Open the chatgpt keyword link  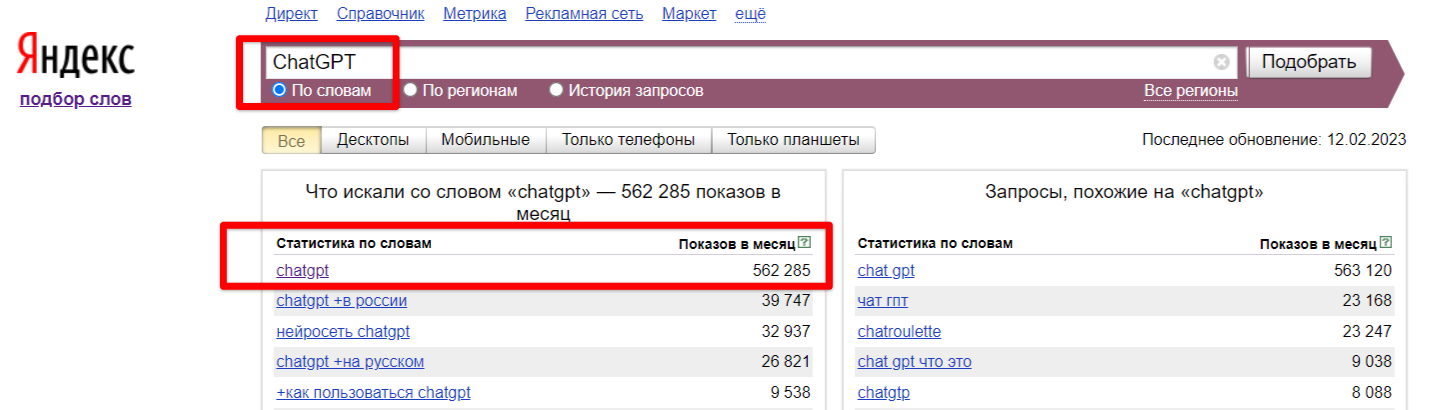302,270
